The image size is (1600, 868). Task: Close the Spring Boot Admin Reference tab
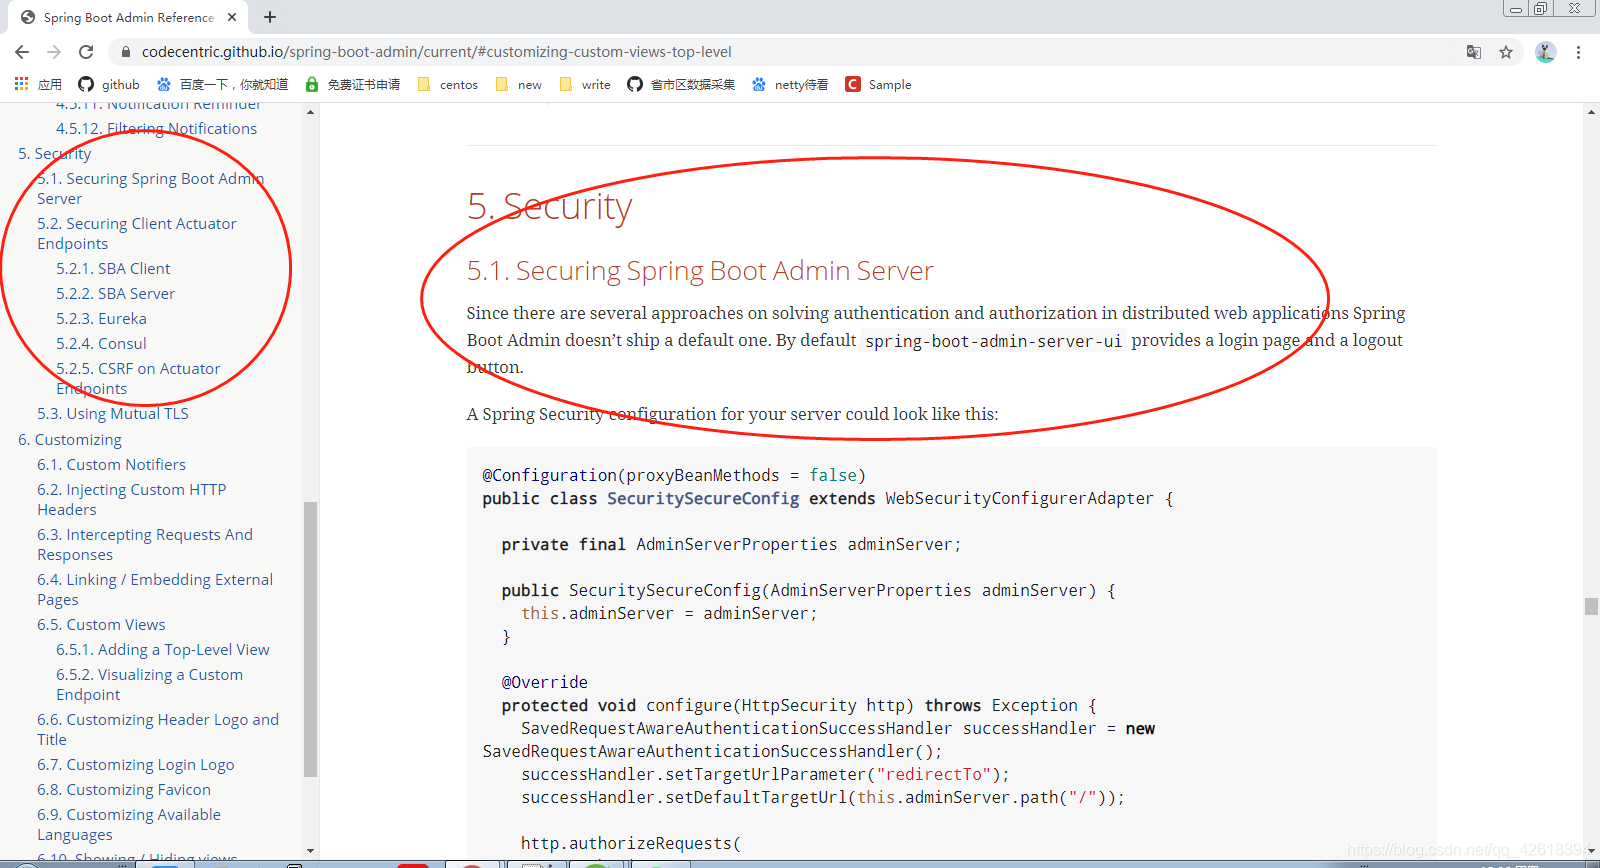pyautogui.click(x=232, y=17)
